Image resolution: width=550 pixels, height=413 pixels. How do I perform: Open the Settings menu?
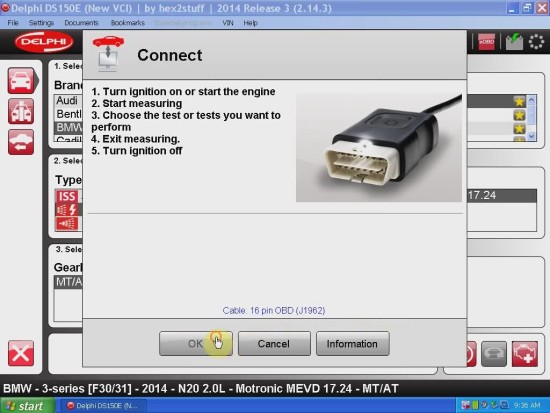pos(41,23)
